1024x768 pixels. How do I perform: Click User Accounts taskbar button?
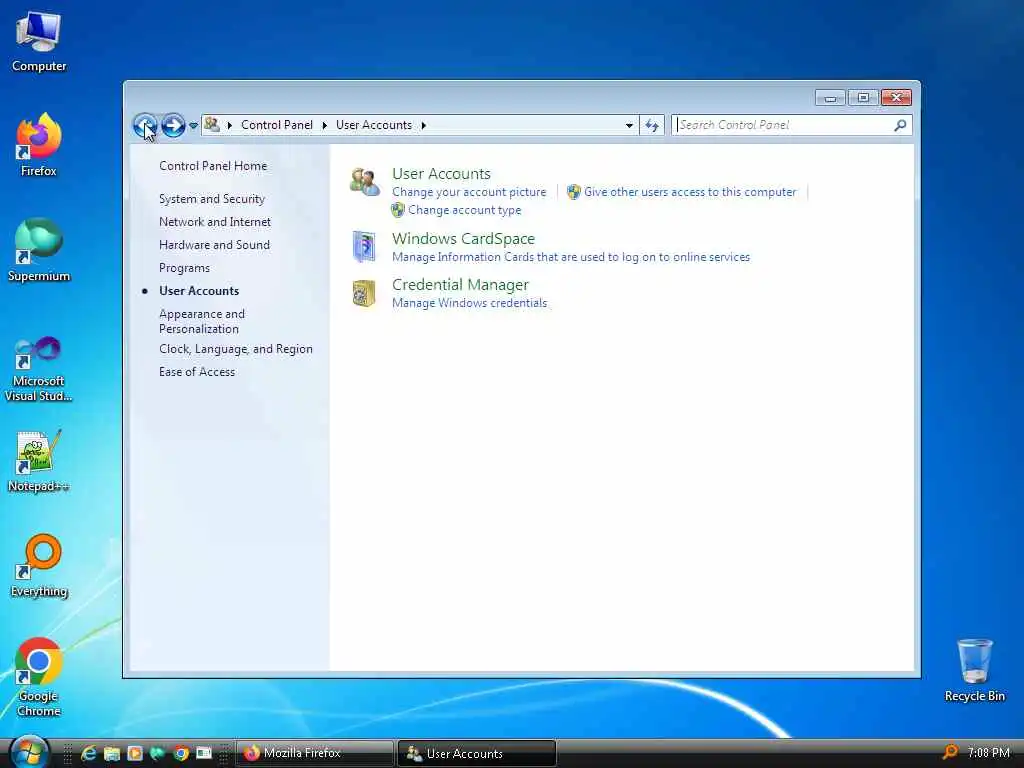click(x=477, y=754)
